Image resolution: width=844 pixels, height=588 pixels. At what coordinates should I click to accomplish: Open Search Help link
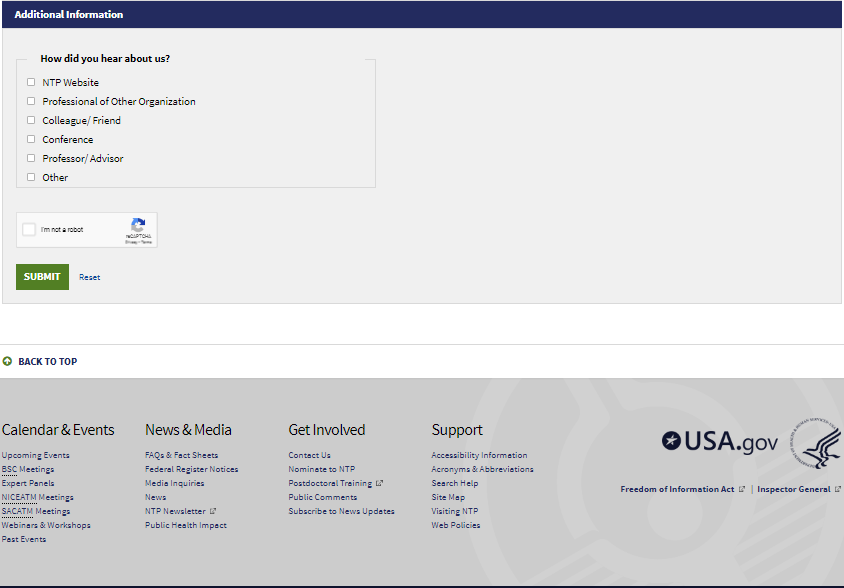455,483
